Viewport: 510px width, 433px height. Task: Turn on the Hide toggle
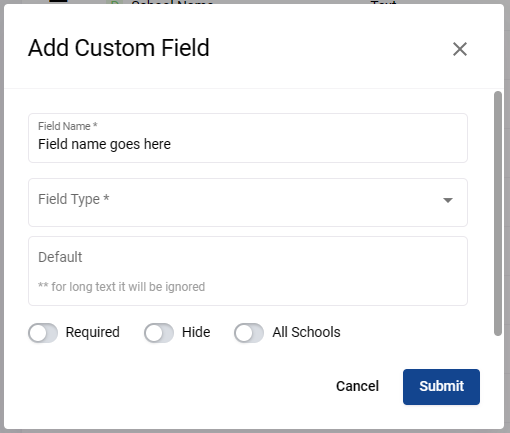pos(159,333)
